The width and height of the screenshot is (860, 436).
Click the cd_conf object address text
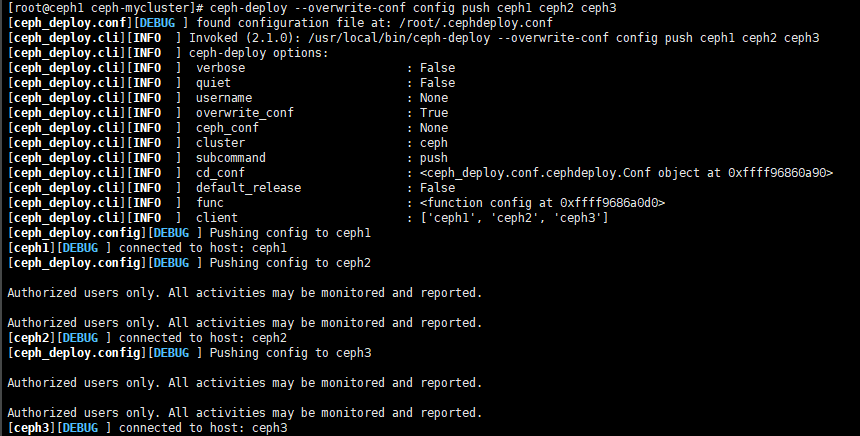click(626, 173)
